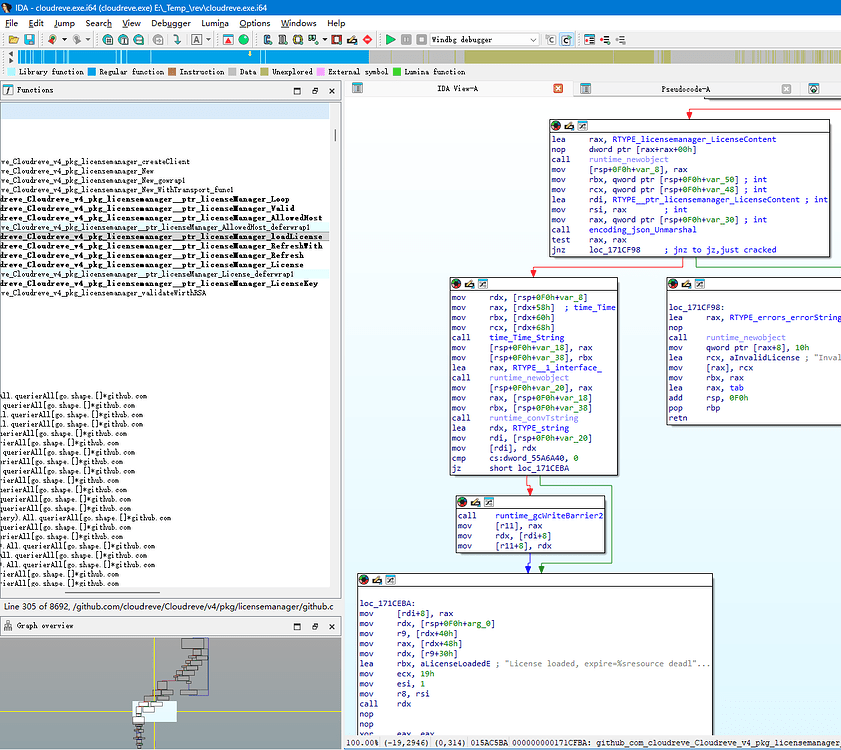Open the Options menu
841x750 pixels.
pyautogui.click(x=255, y=23)
